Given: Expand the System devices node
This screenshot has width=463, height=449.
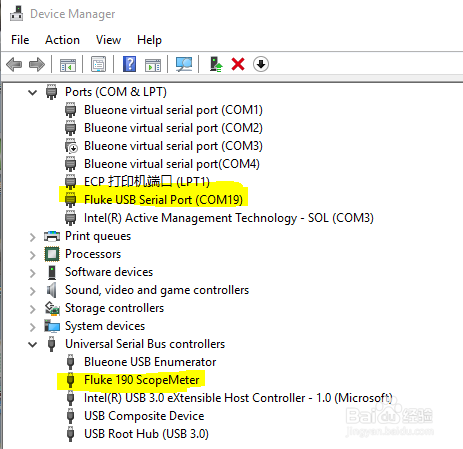Looking at the screenshot, I should tap(32, 327).
